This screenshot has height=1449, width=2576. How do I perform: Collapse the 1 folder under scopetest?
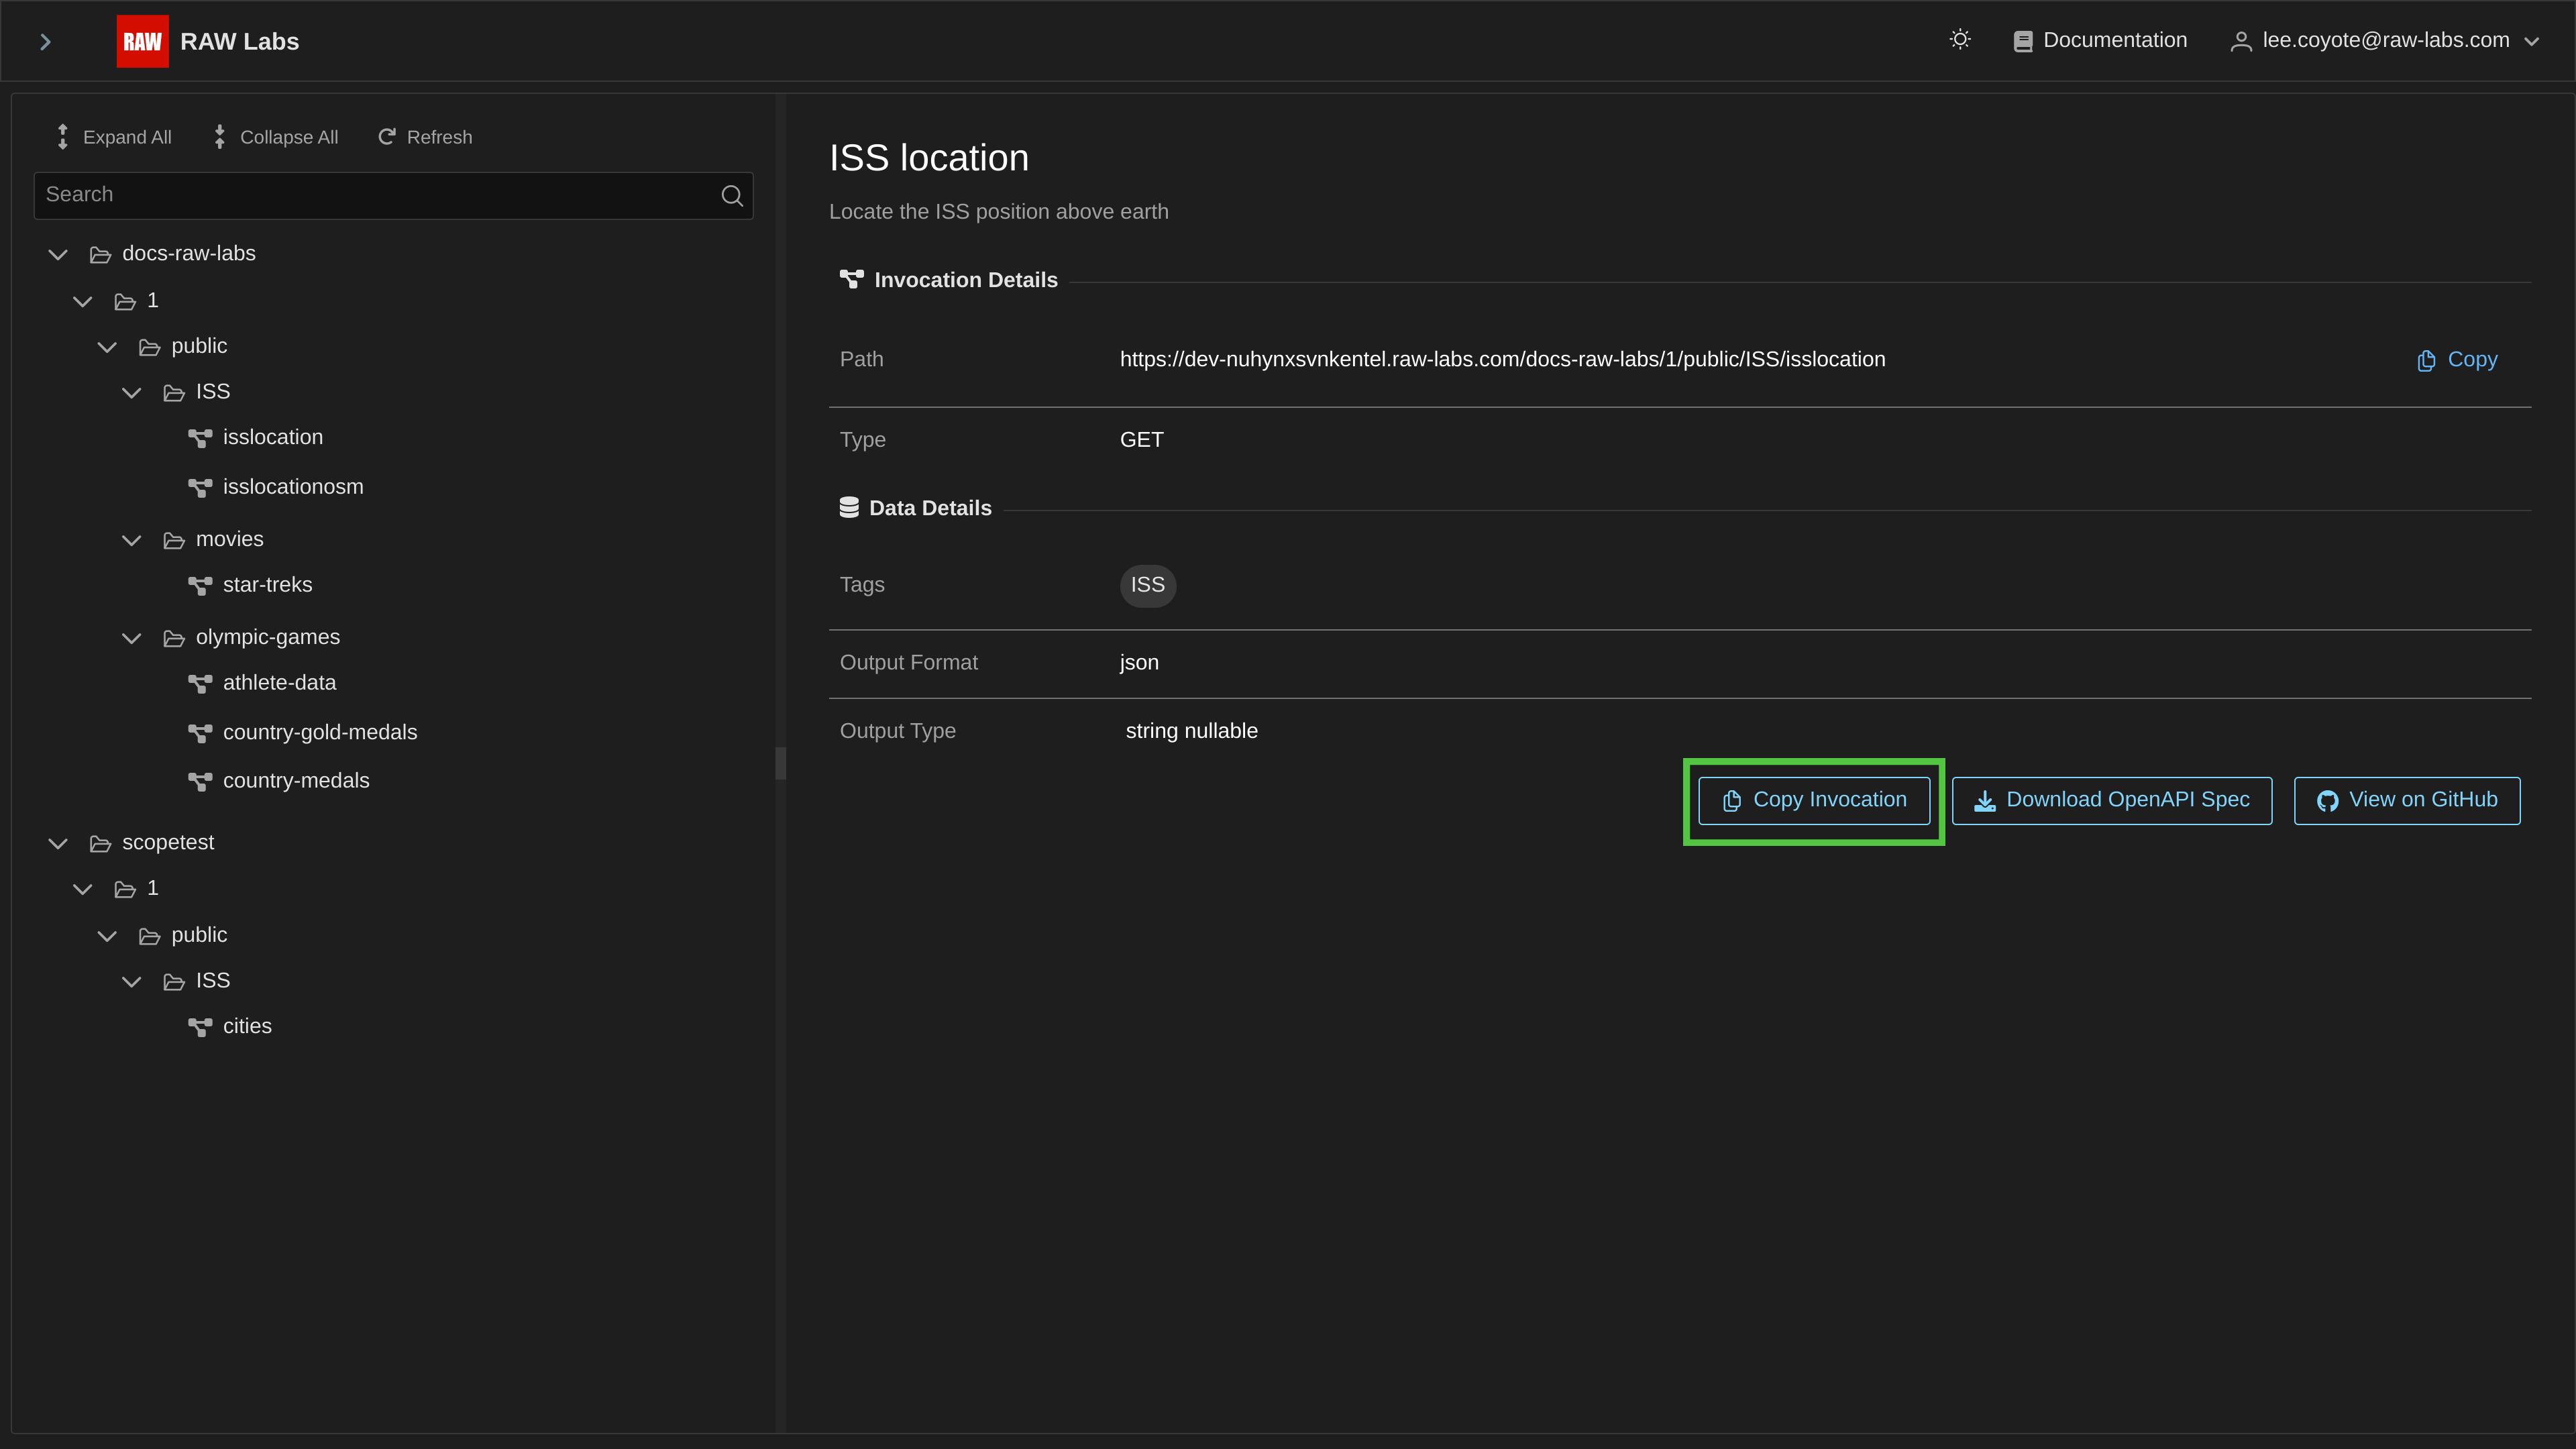tap(83, 889)
